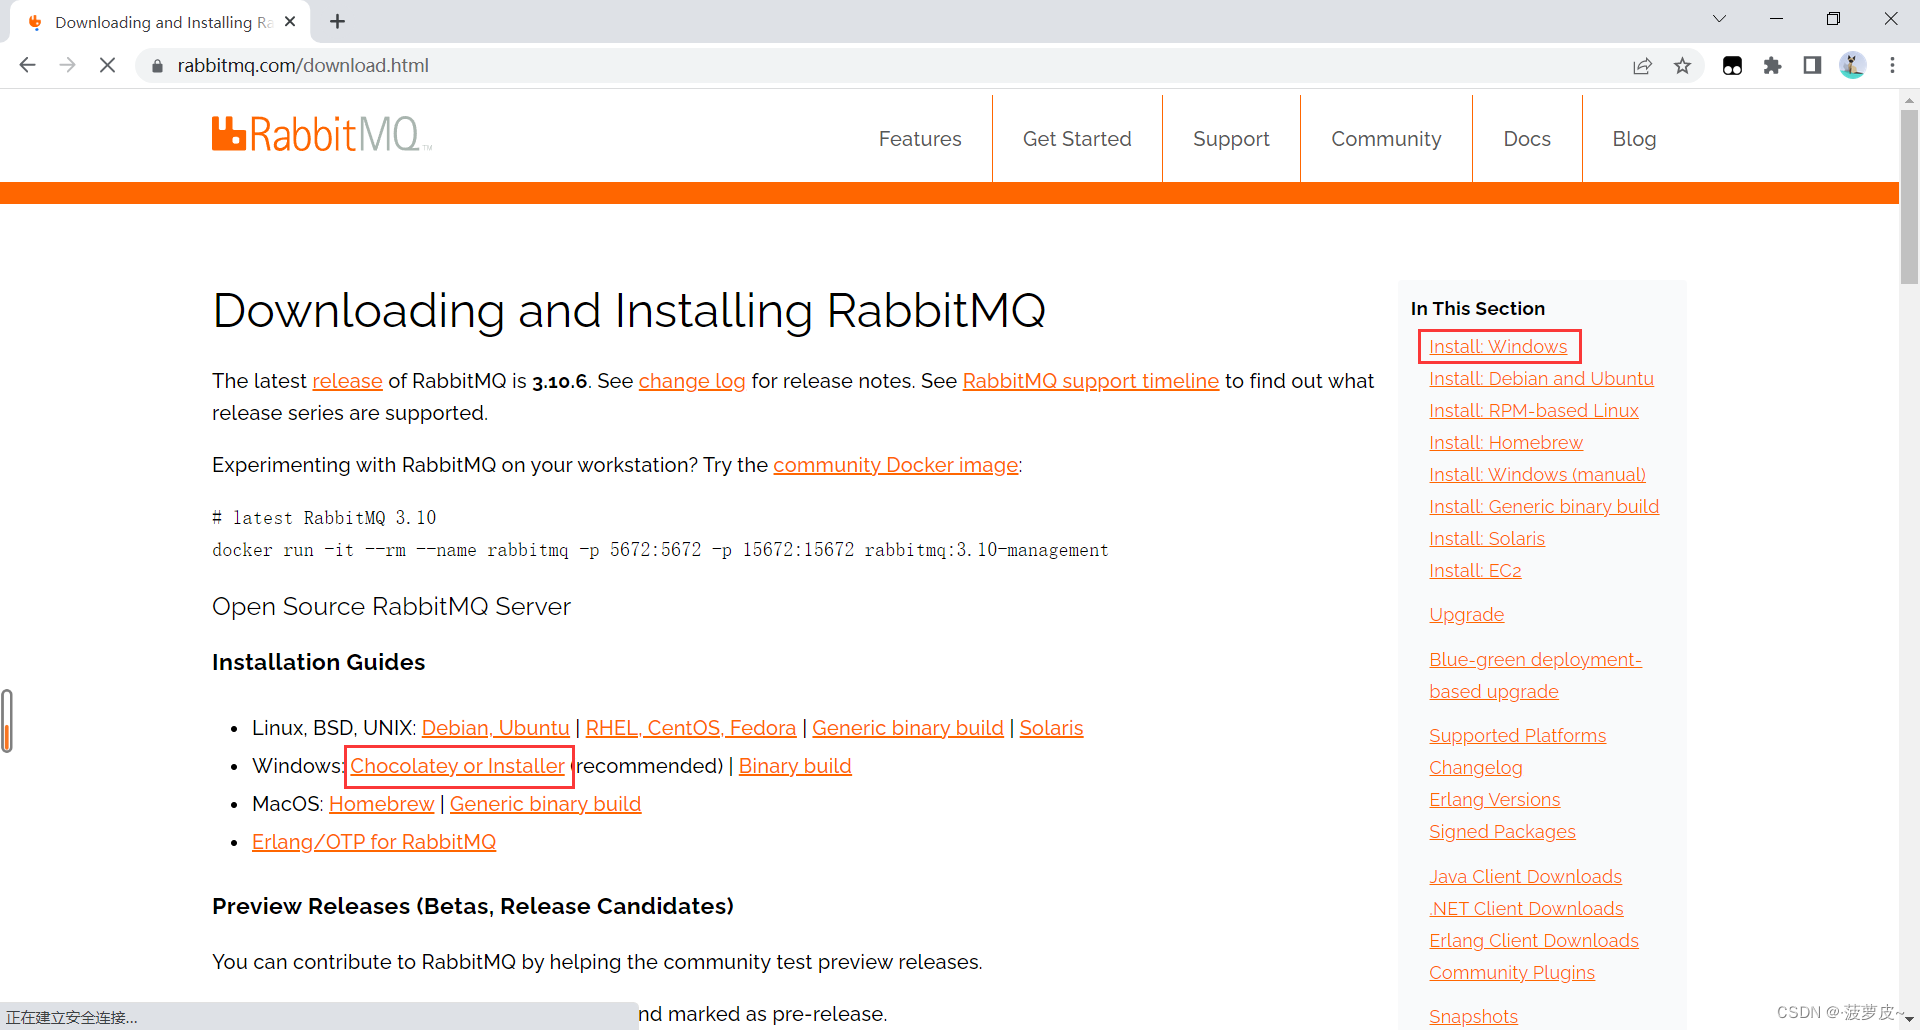
Task: Open the Docs menu
Action: pos(1527,139)
